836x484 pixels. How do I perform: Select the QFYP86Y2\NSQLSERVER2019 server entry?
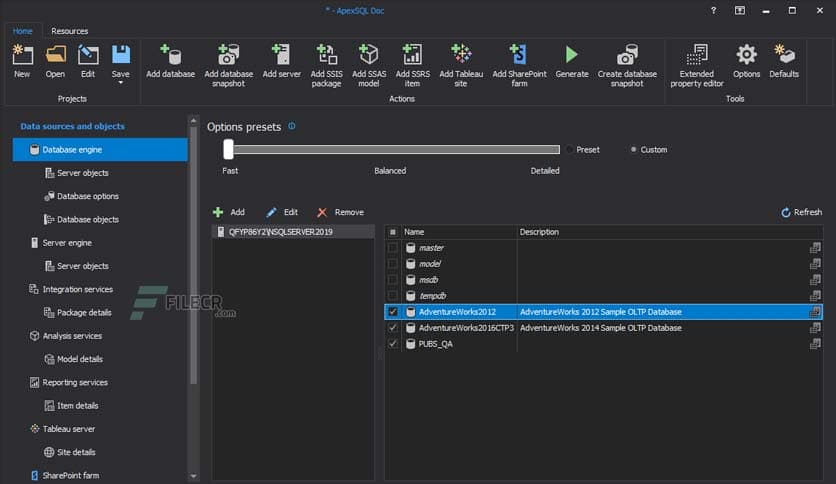(293, 232)
